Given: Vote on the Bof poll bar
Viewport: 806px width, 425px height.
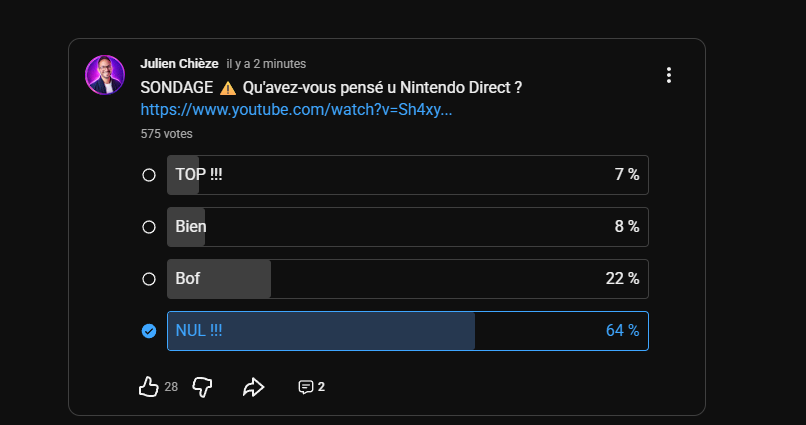Looking at the screenshot, I should (x=408, y=279).
